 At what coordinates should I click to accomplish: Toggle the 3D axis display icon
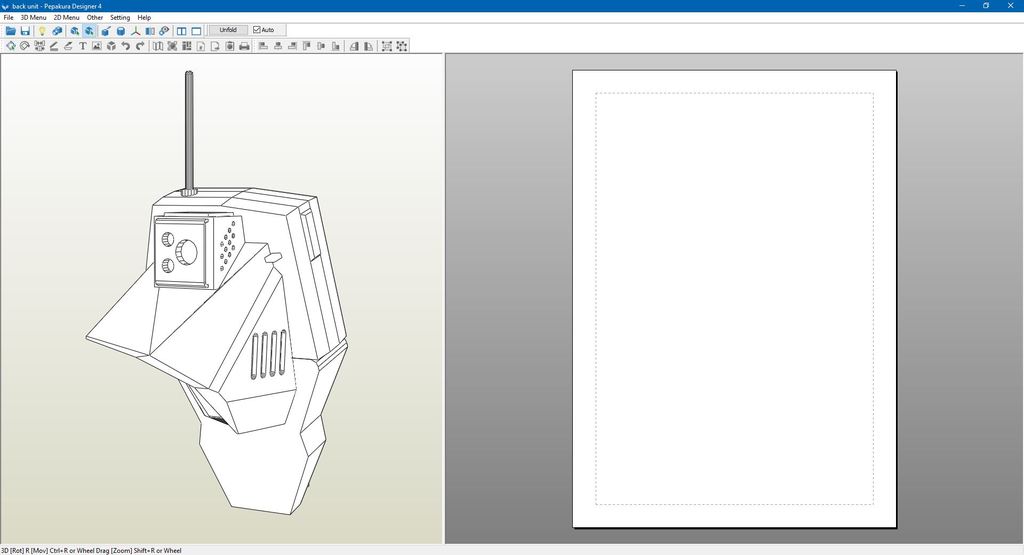[x=135, y=31]
